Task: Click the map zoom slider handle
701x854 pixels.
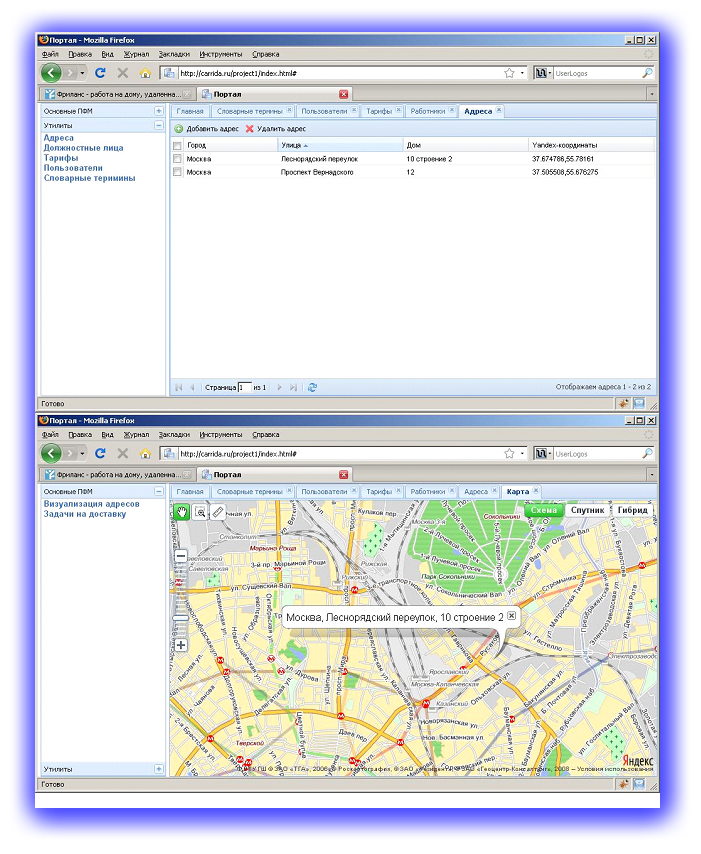Action: [x=180, y=619]
